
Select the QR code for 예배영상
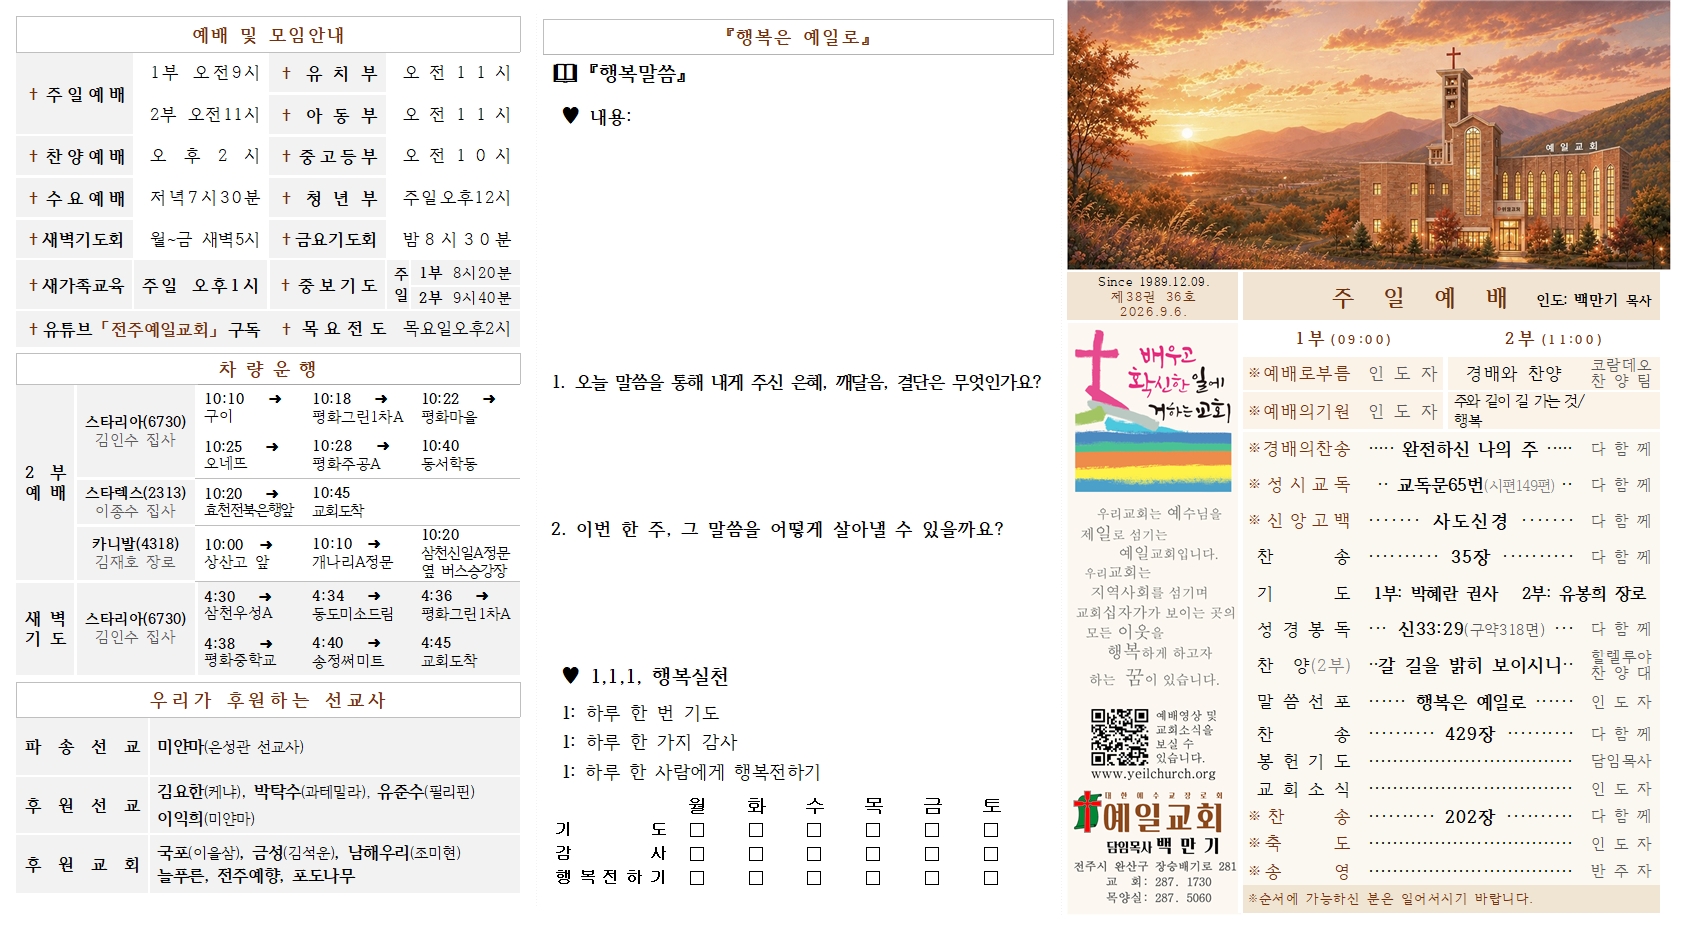pyautogui.click(x=1119, y=737)
